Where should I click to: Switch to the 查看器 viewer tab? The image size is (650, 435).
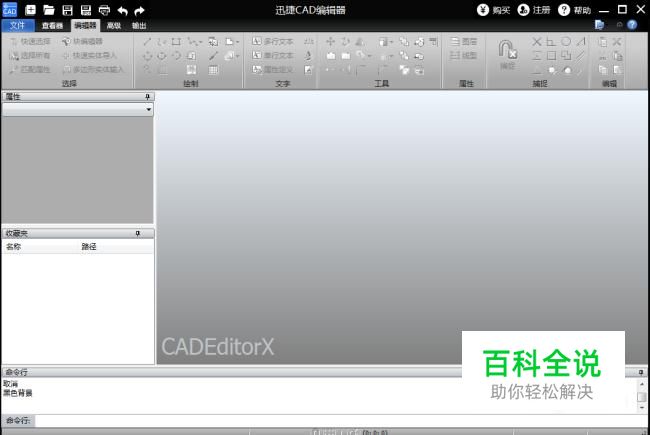pos(52,26)
